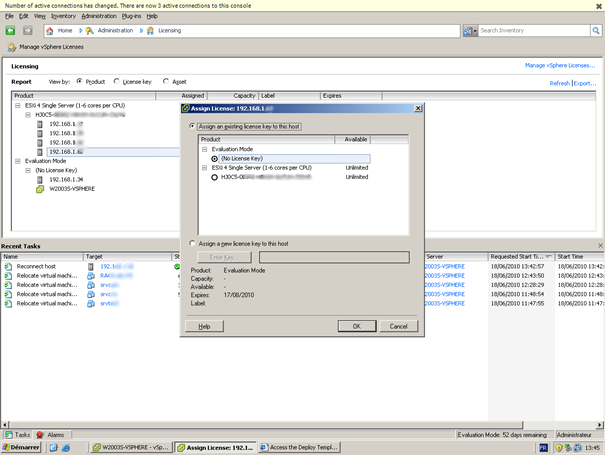Switch to W2003S-VSPHERE taskbar window
Viewport: 605px width, 455px height.
pyautogui.click(x=131, y=448)
